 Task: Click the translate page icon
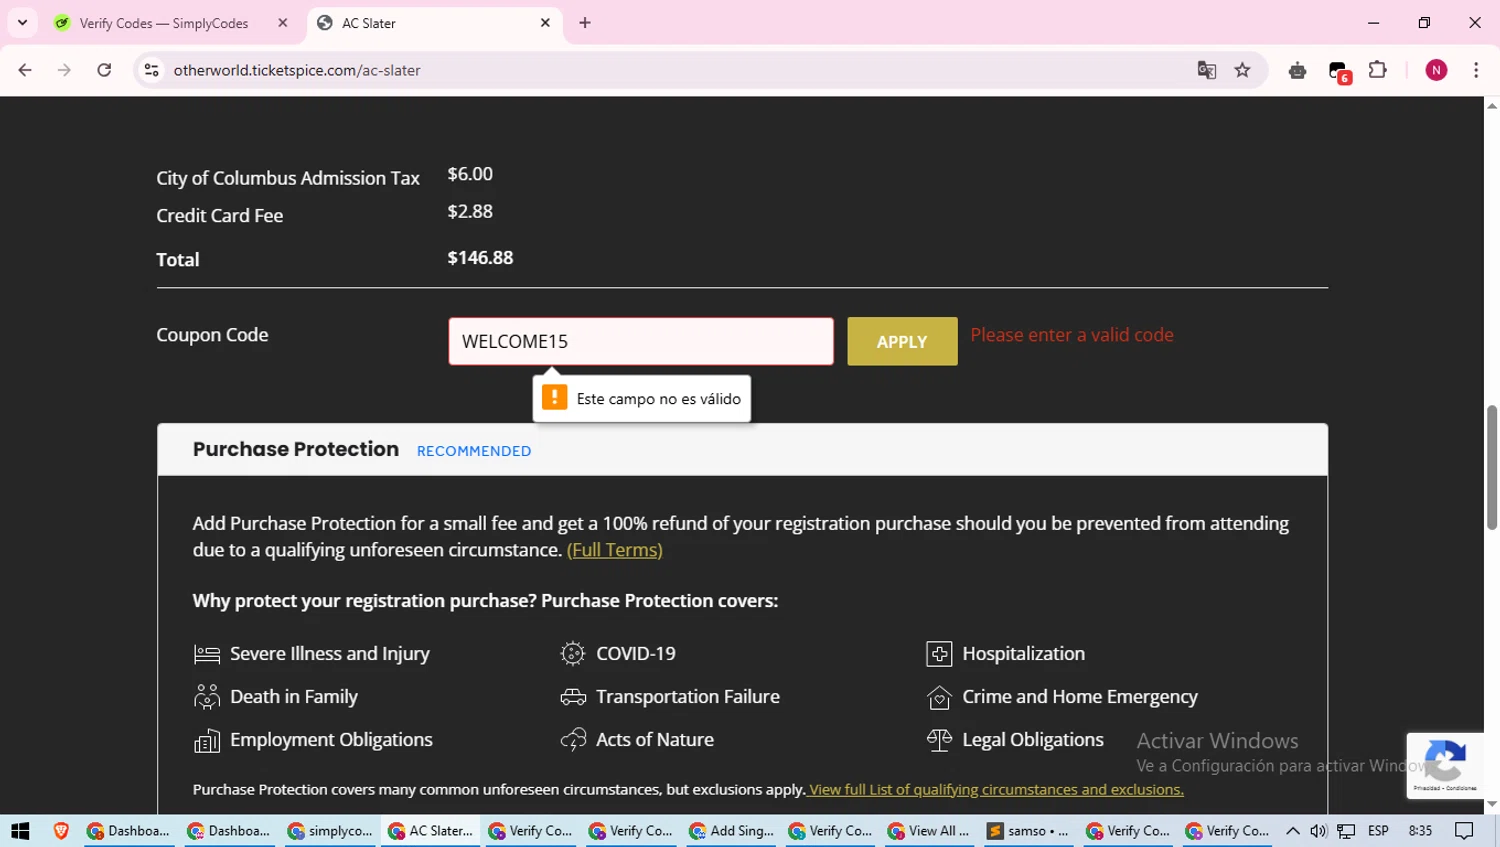(x=1207, y=70)
